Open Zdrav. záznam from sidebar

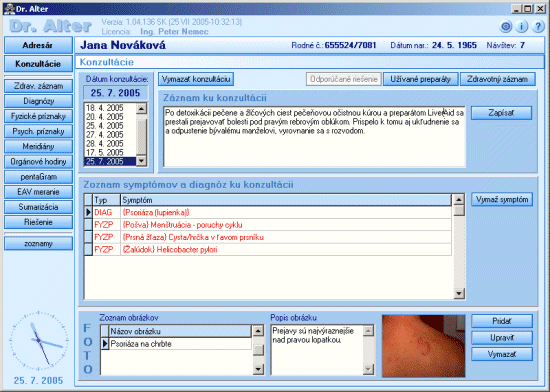38,86
